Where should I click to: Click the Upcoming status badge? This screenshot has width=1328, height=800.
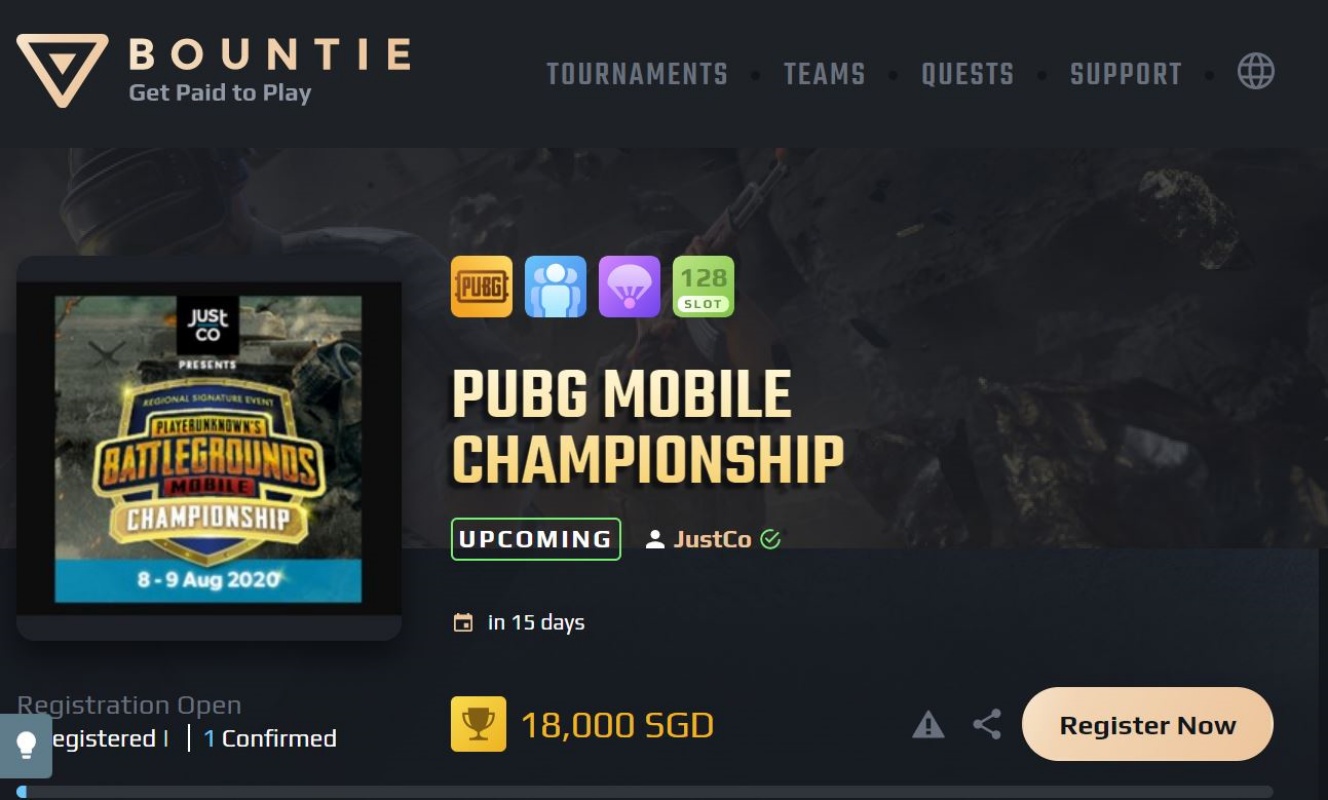click(536, 539)
